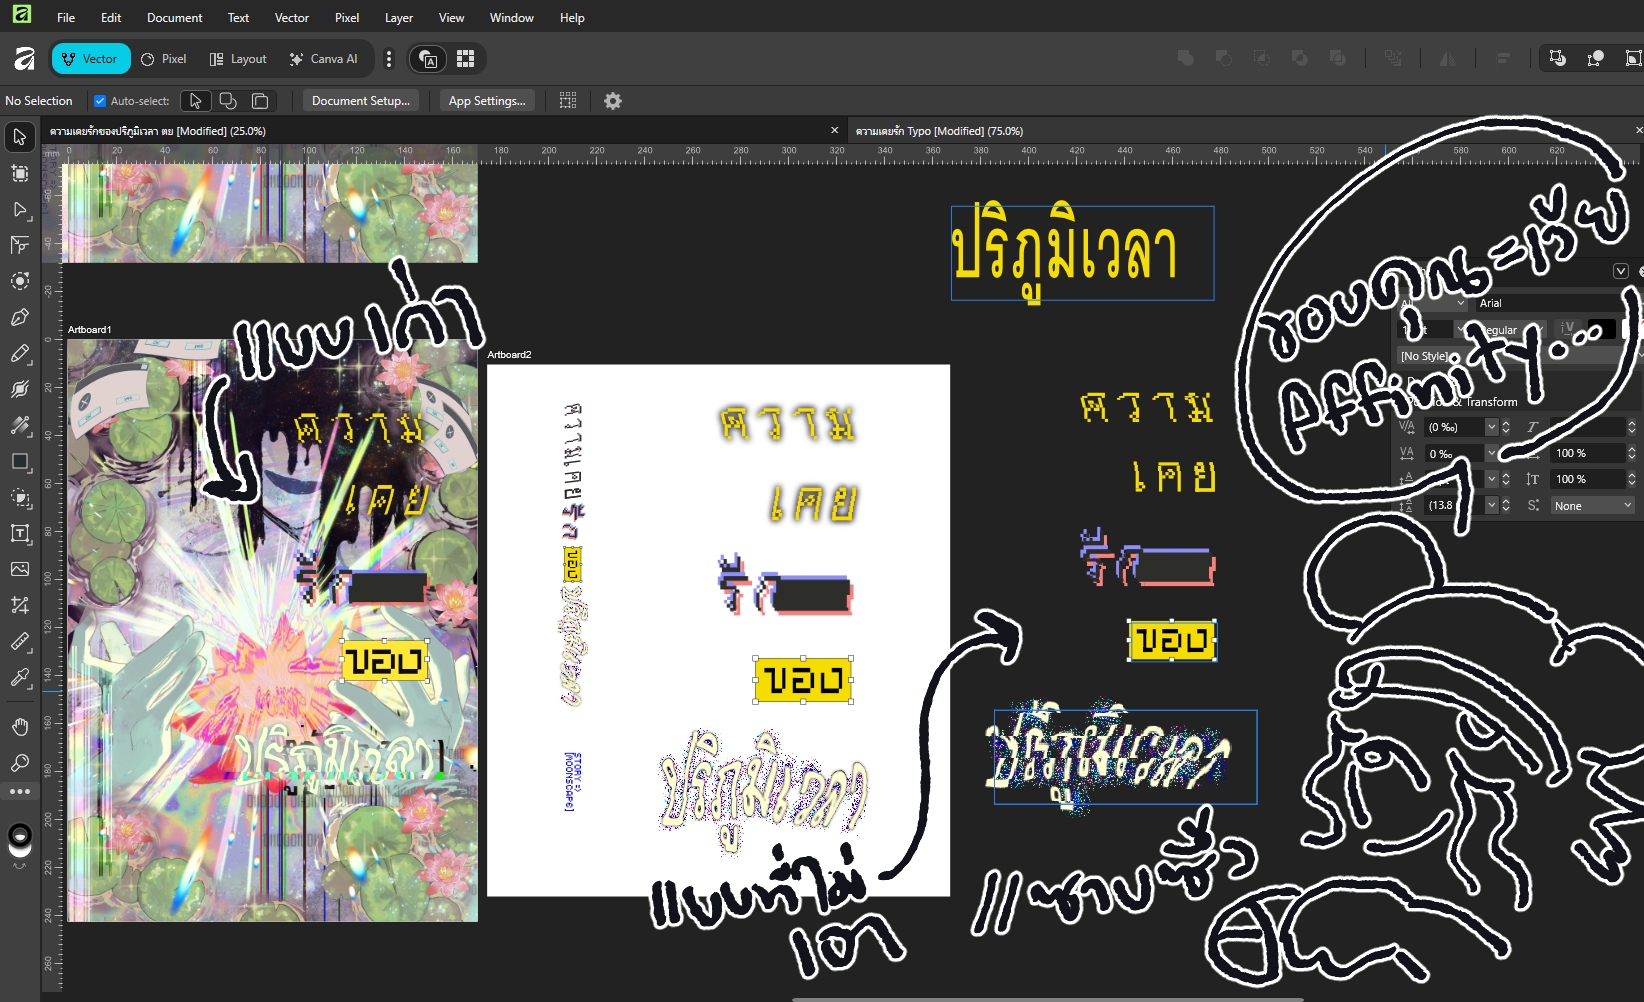Choose the Rectangle shape tool
1644x1002 pixels.
coord(19,462)
